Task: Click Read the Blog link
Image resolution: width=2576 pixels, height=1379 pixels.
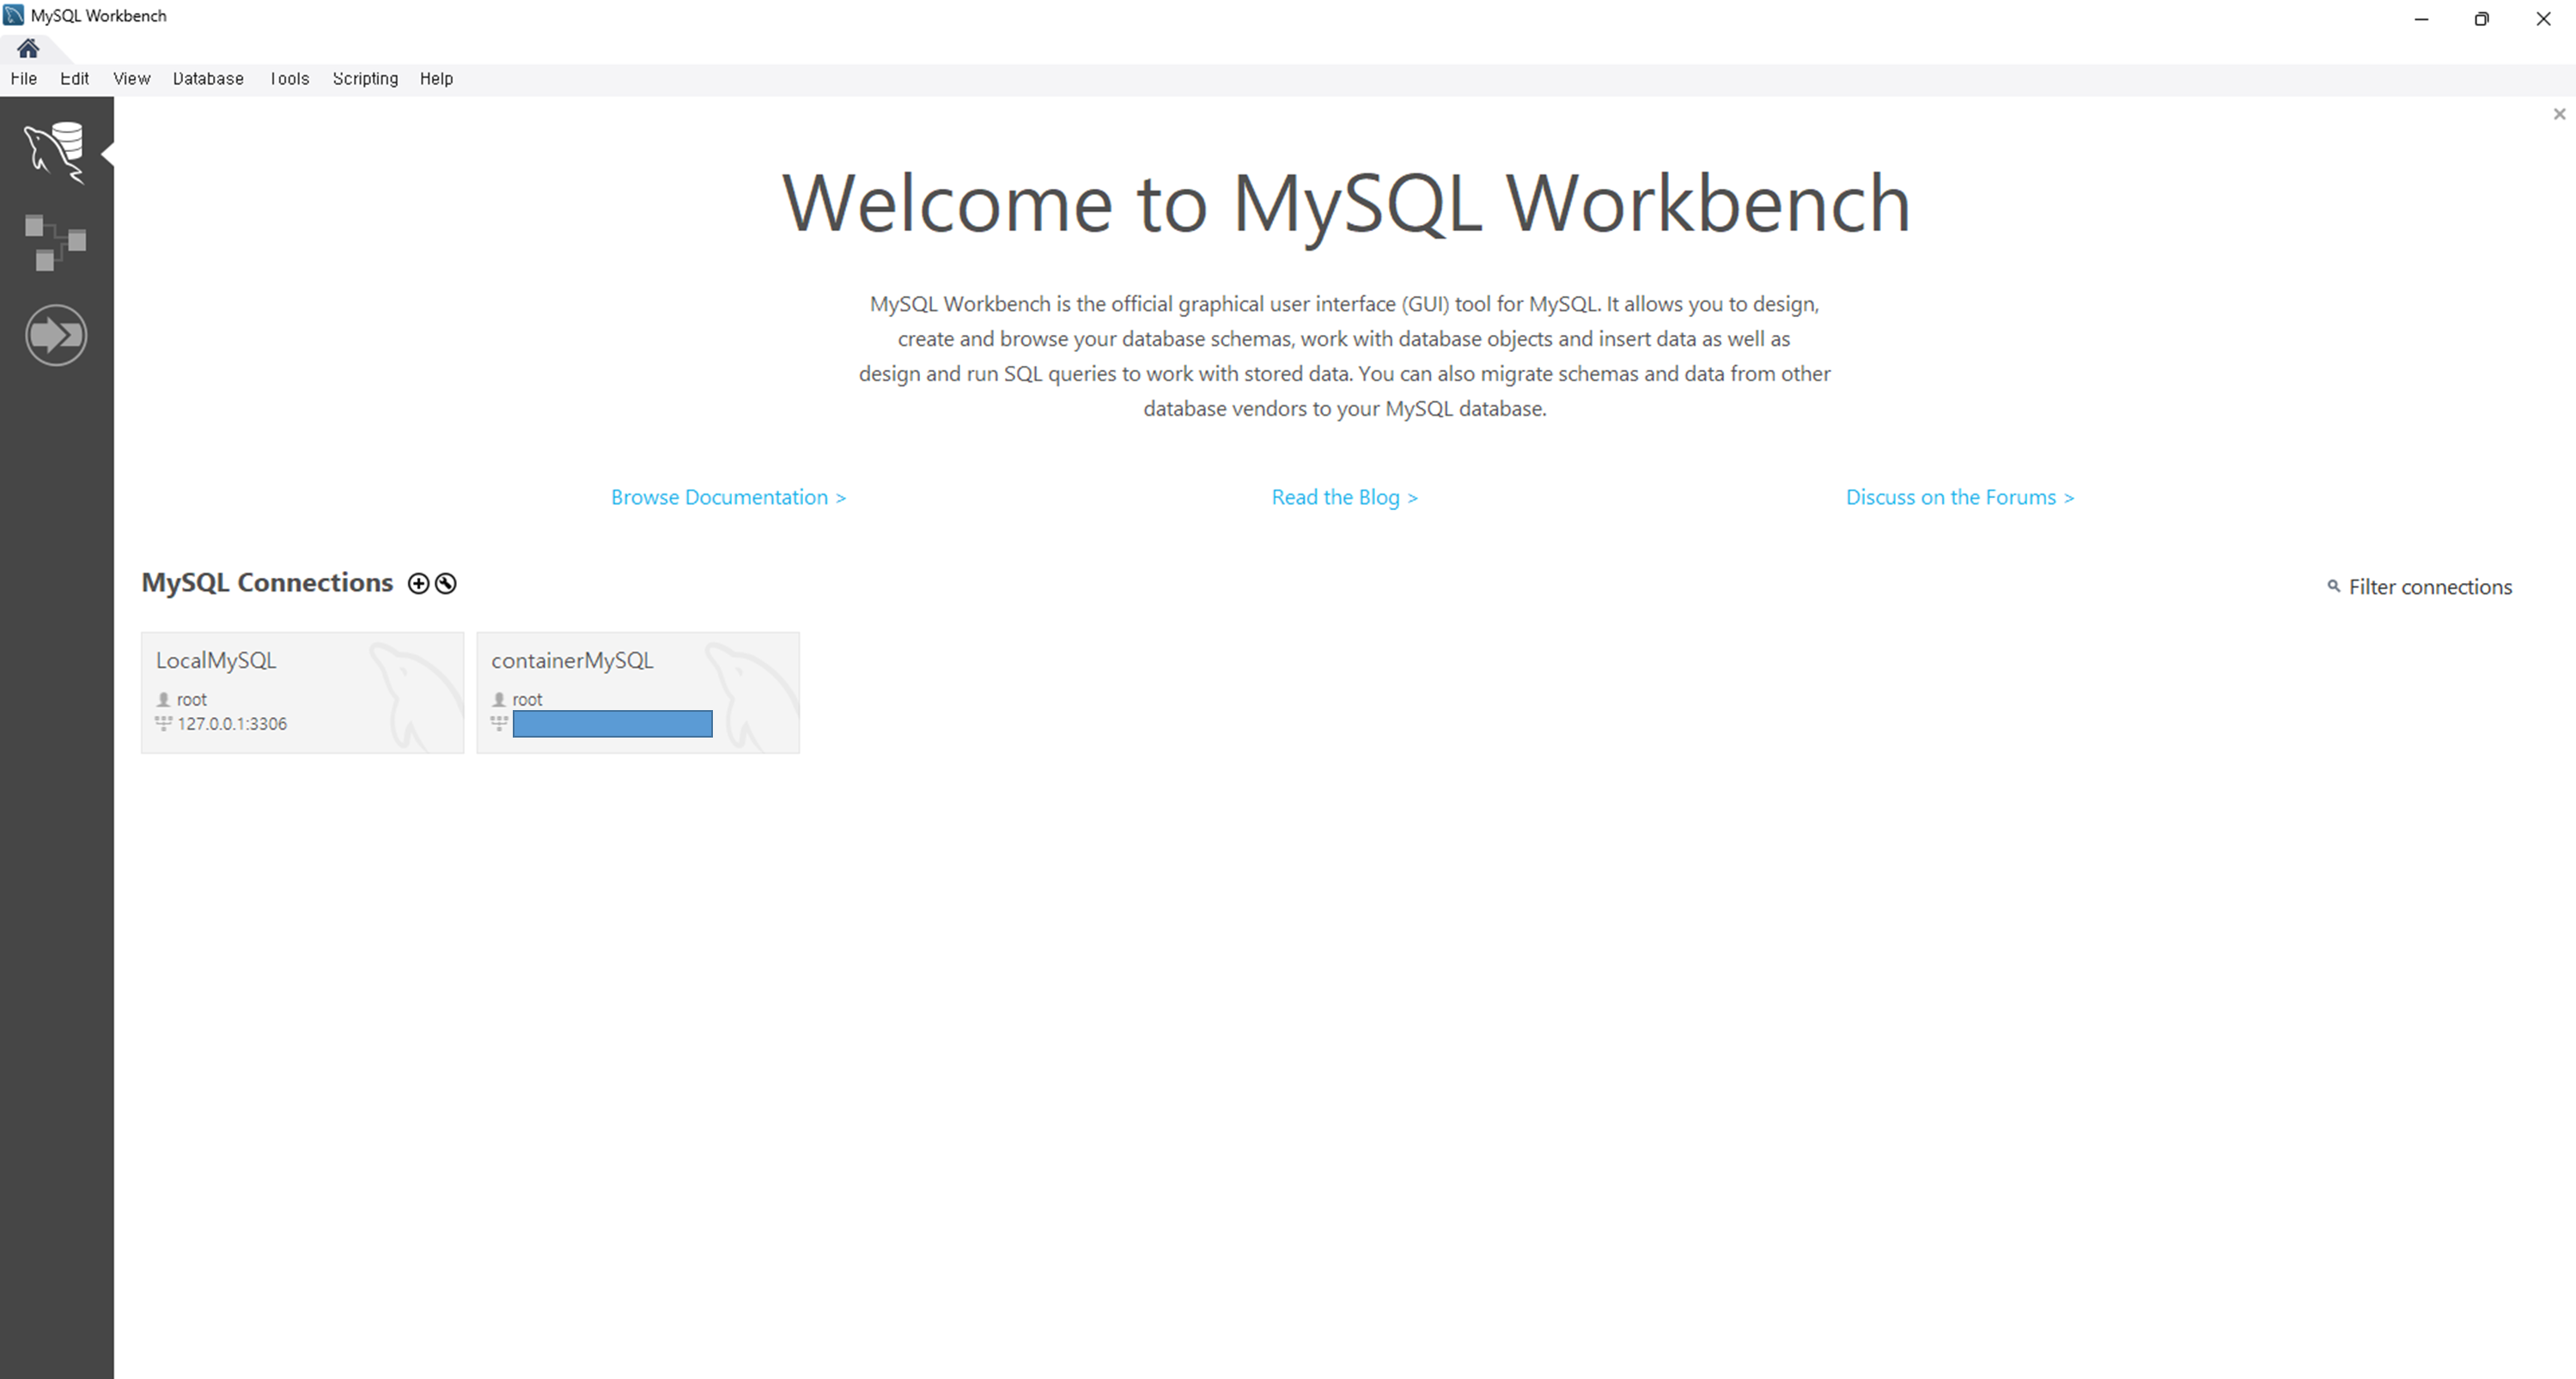Action: pyautogui.click(x=1344, y=497)
